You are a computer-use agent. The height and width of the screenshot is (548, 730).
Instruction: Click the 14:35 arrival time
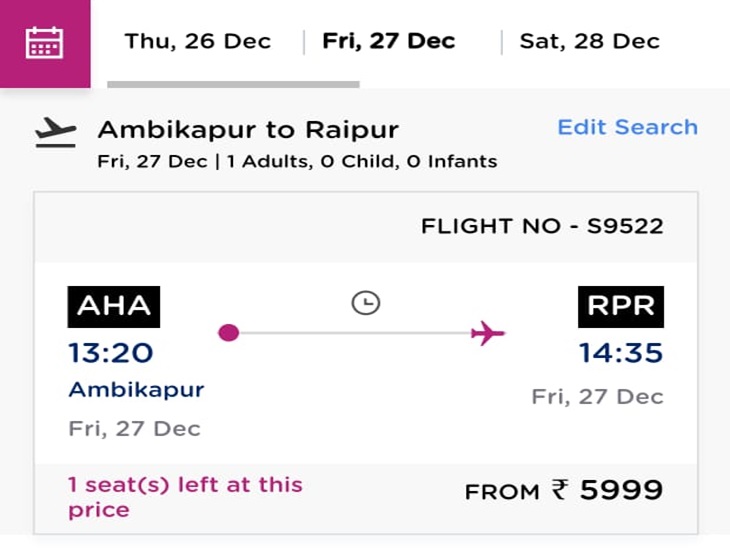coord(620,353)
